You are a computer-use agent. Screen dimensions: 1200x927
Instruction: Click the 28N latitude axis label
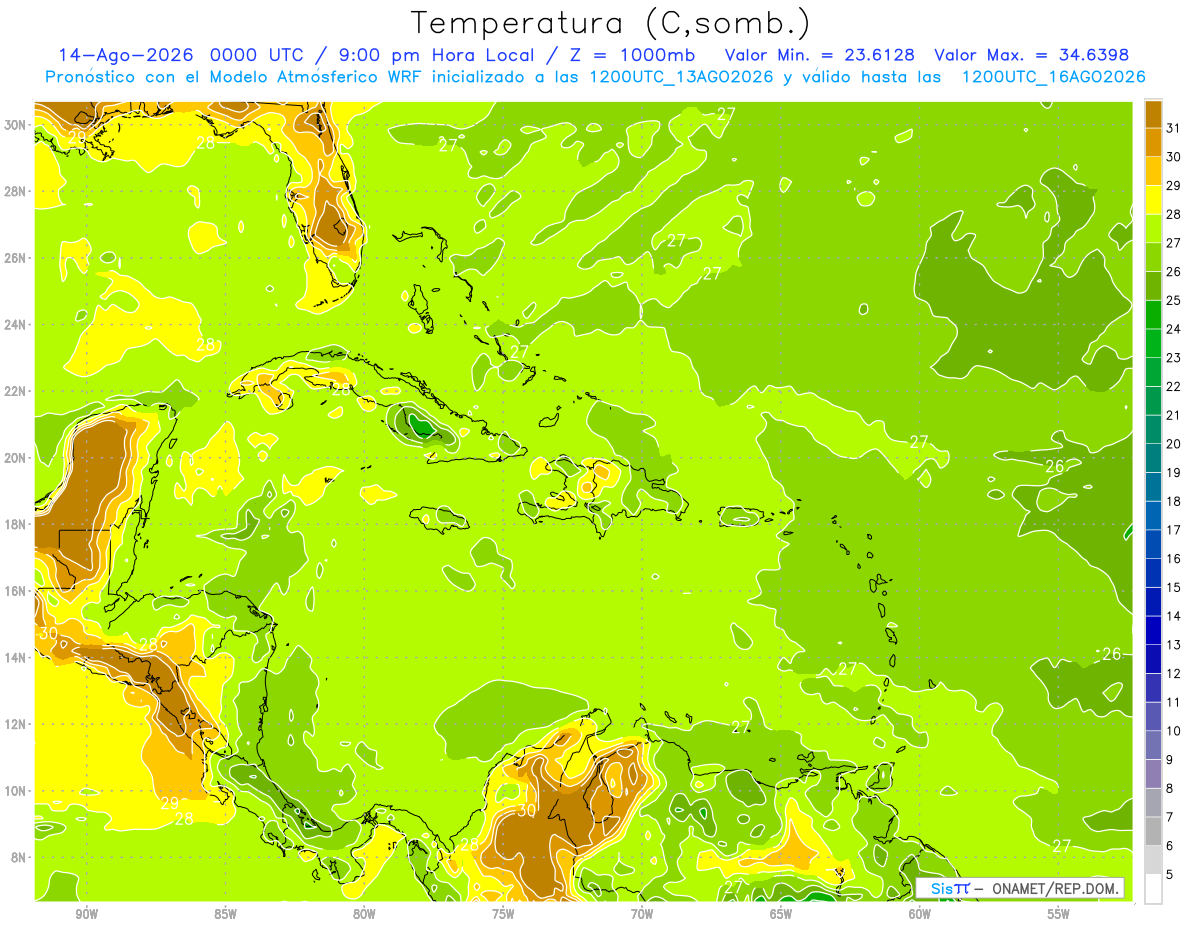point(17,191)
